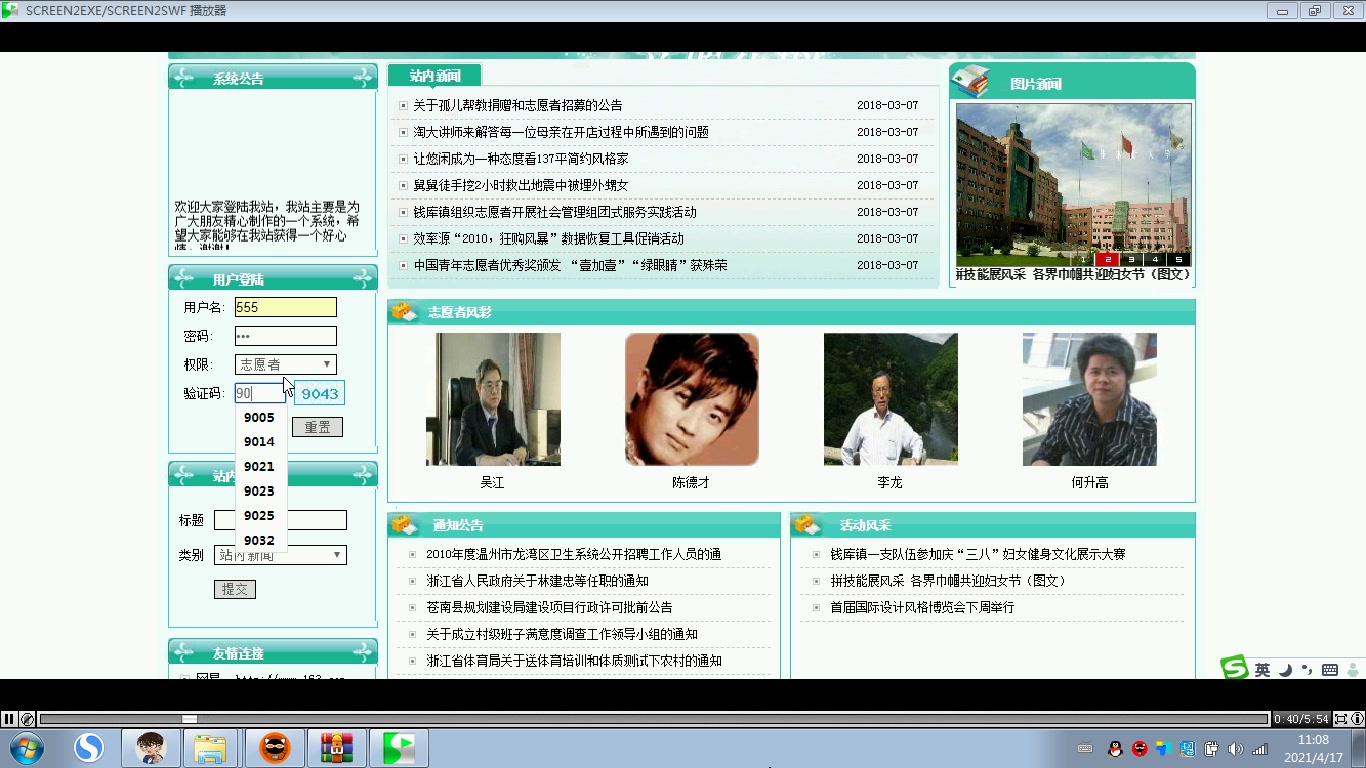Open news about 孤儿帮教捐赠和志愿者招募
The height and width of the screenshot is (768, 1366).
[518, 105]
